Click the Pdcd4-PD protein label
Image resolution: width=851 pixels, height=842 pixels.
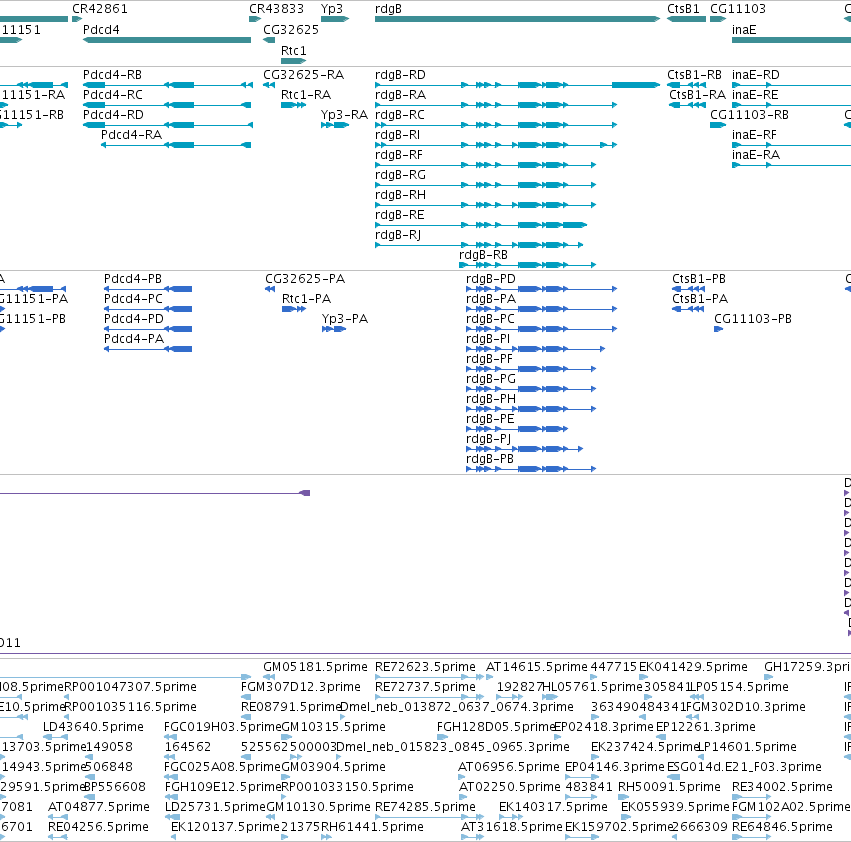click(x=134, y=319)
